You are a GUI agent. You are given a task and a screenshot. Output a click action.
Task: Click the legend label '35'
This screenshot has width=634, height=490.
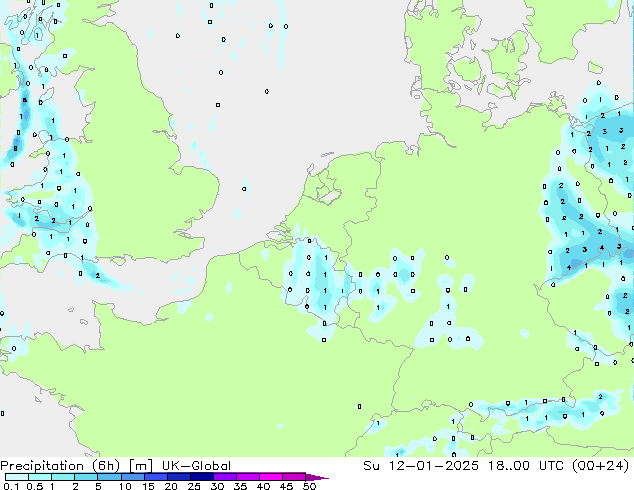click(x=240, y=486)
